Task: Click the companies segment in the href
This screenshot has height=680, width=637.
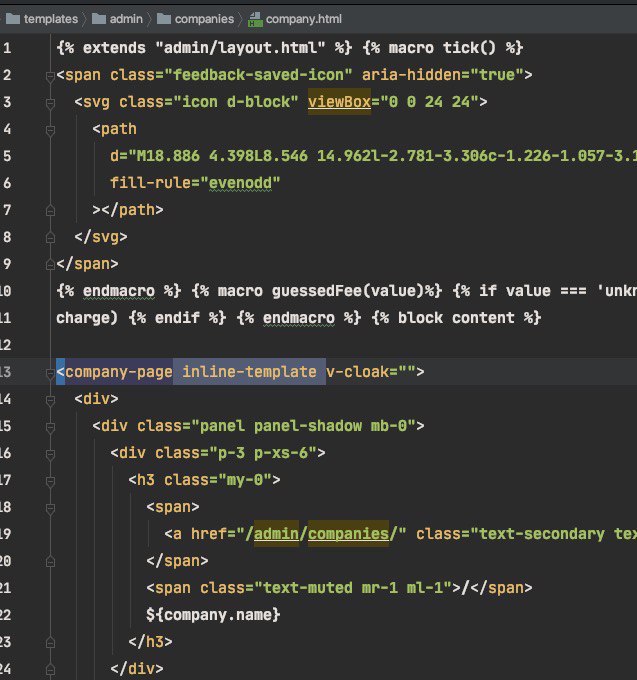Action: point(348,533)
